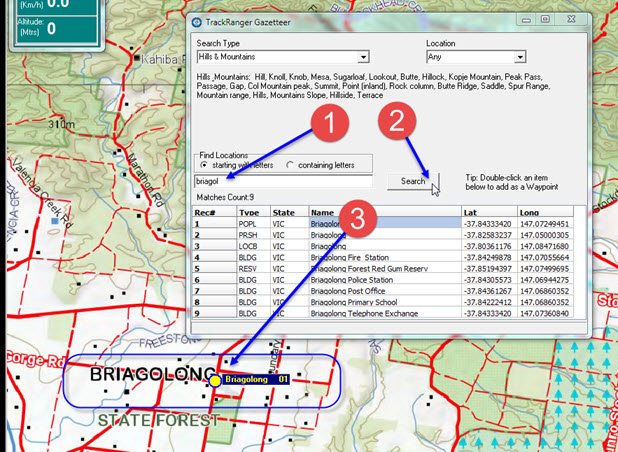Click 'Briagolong Primary School' in results

(354, 302)
